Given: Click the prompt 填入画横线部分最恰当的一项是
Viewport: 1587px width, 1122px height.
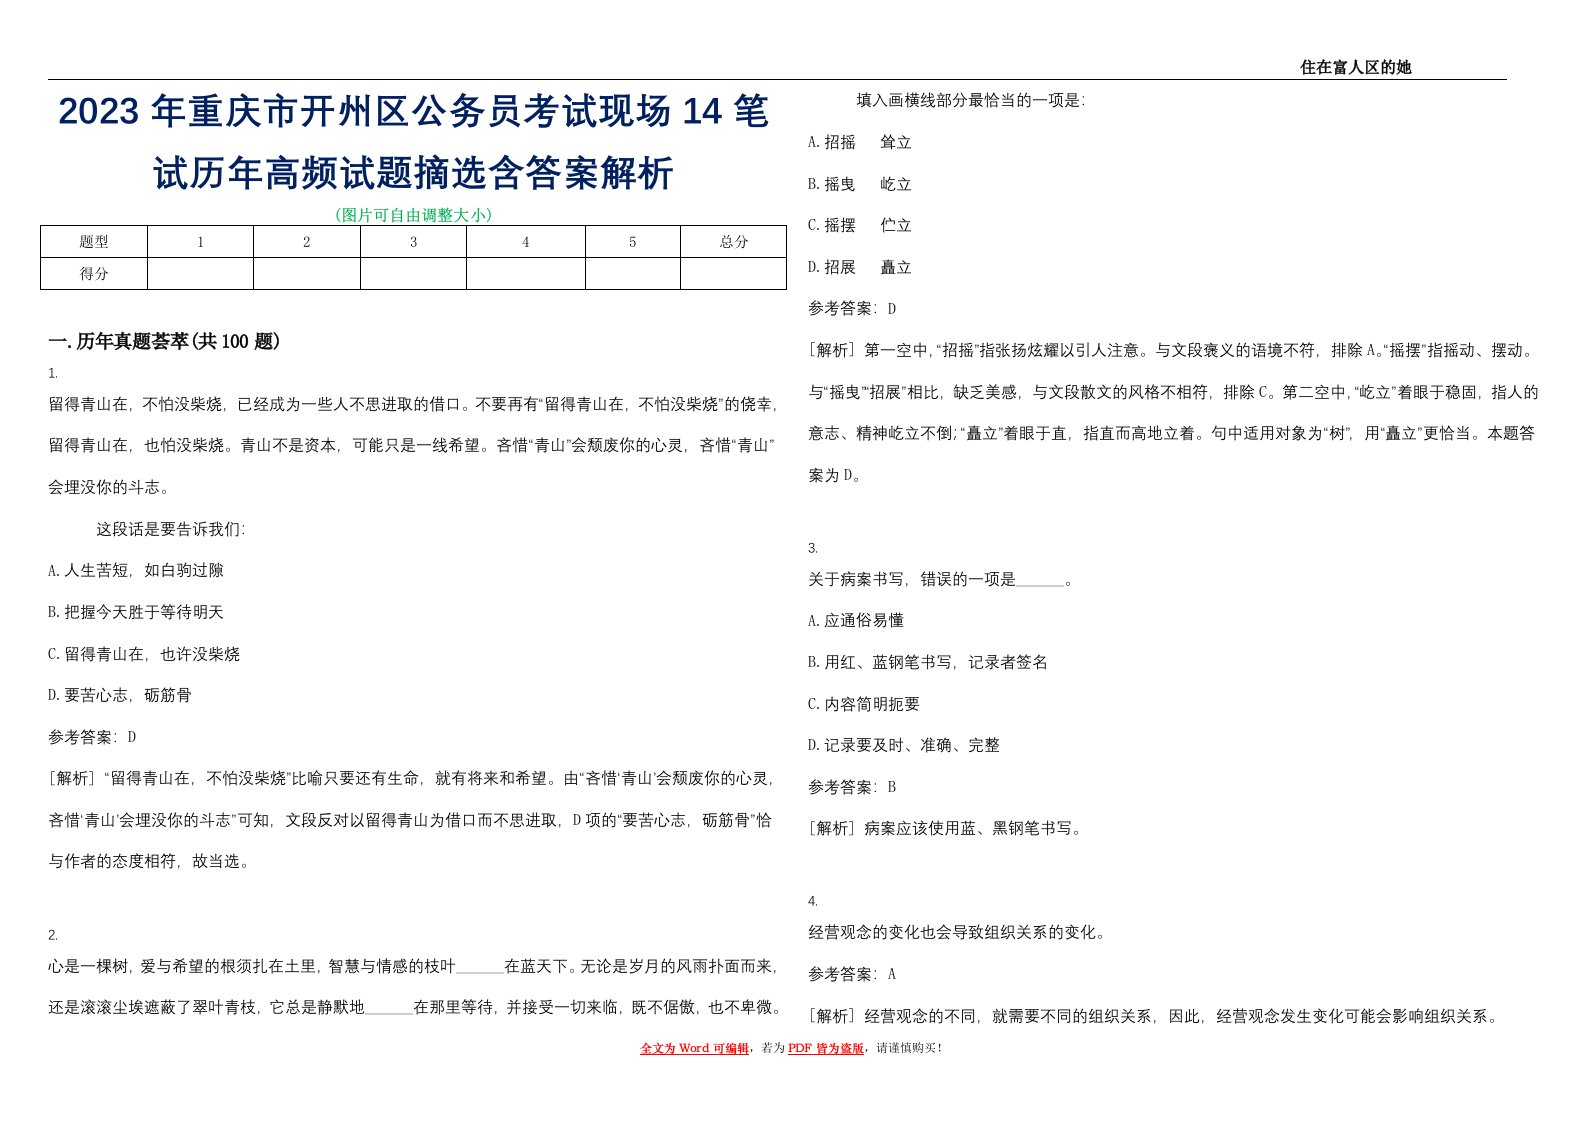Looking at the screenshot, I should click(x=970, y=100).
